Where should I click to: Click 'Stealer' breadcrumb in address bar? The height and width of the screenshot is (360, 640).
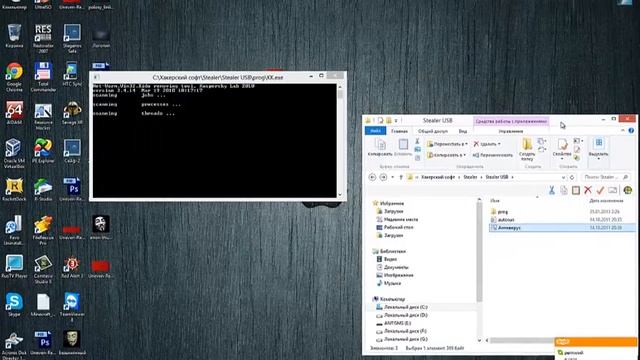pos(470,177)
